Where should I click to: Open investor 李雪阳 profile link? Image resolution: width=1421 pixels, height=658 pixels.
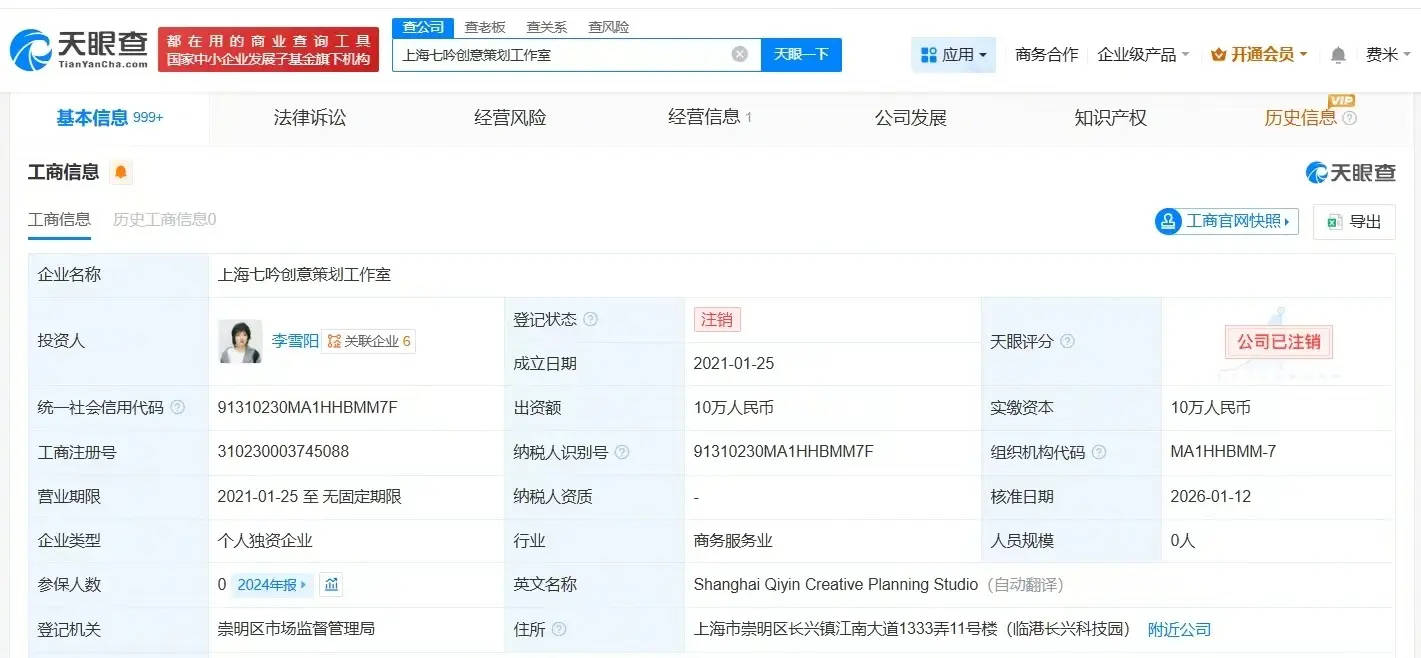[295, 341]
